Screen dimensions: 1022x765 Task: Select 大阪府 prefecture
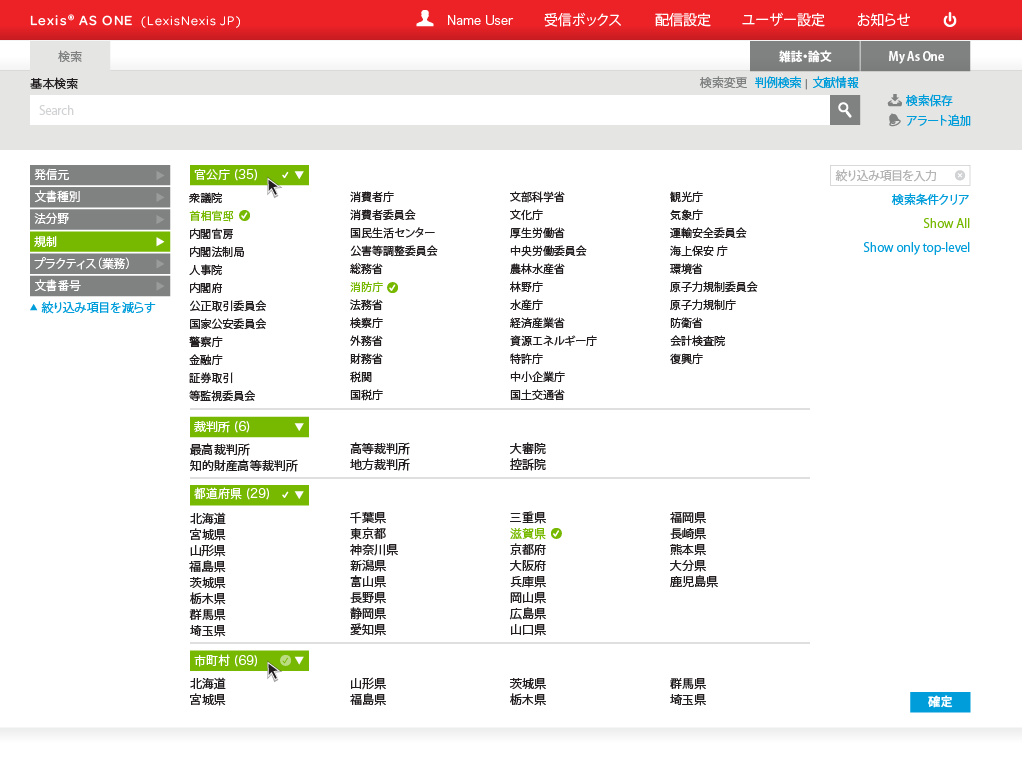pos(528,566)
